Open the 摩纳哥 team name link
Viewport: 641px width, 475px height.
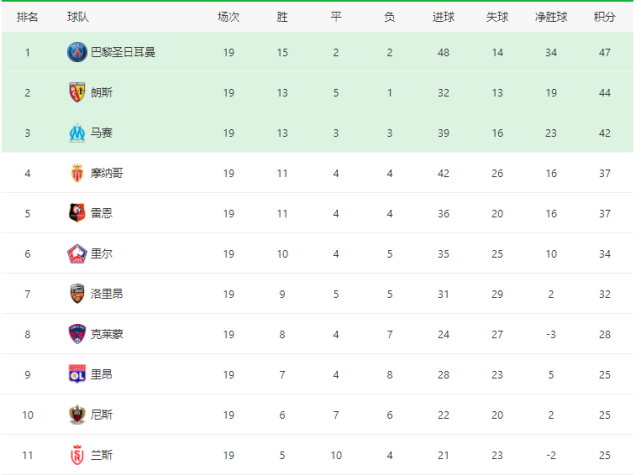(x=107, y=173)
